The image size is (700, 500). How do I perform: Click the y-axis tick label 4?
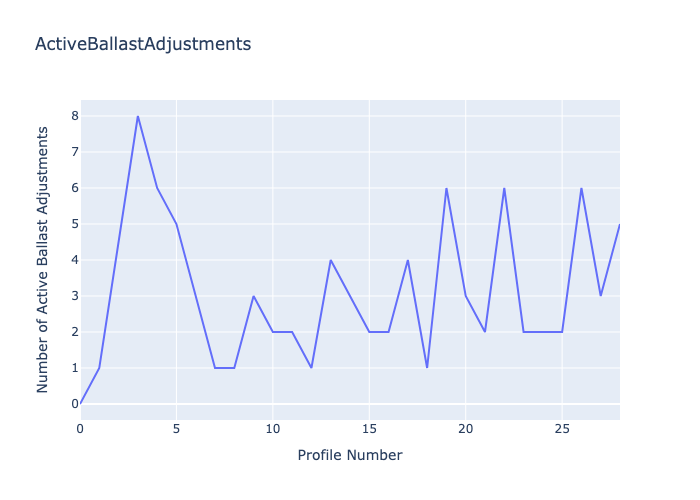point(74,260)
